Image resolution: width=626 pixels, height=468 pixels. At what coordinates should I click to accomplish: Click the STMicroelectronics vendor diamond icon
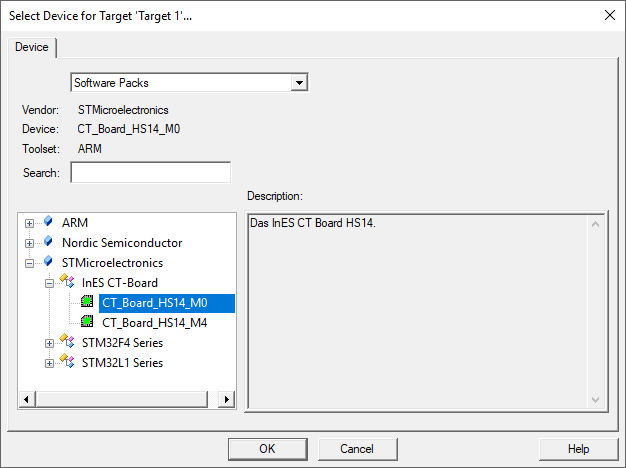(48, 262)
